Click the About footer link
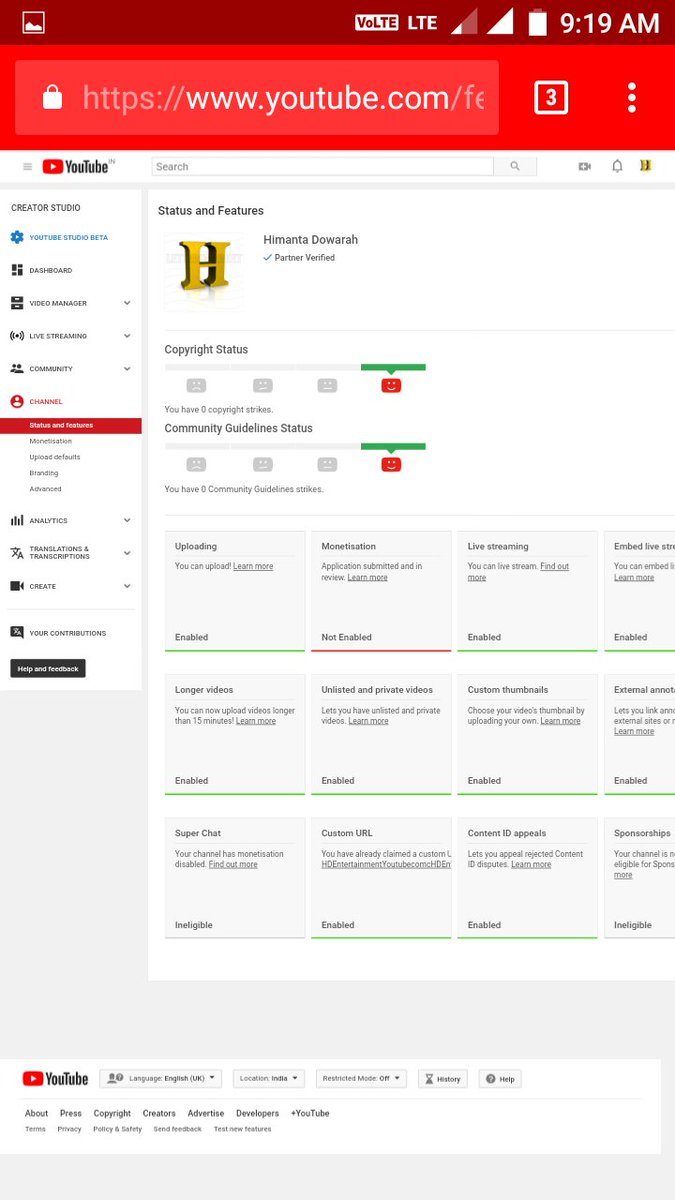The height and width of the screenshot is (1200, 675). pos(36,1113)
